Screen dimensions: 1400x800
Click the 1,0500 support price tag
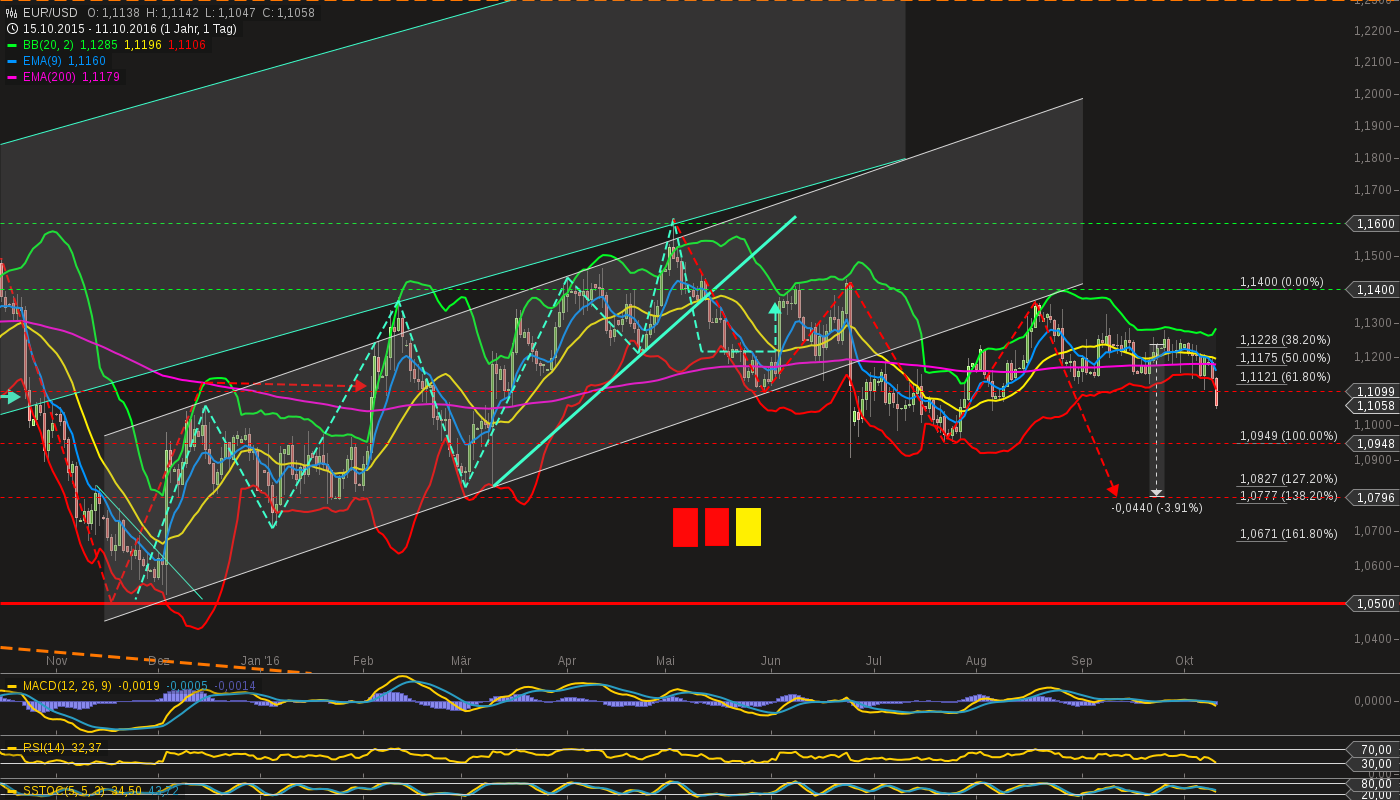pyautogui.click(x=1374, y=604)
